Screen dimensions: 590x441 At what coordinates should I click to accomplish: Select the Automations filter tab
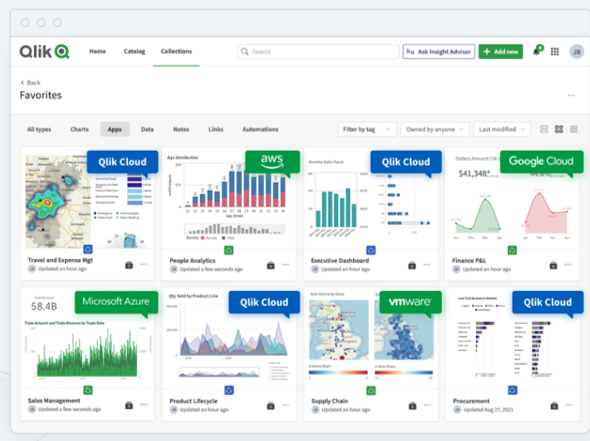(260, 129)
